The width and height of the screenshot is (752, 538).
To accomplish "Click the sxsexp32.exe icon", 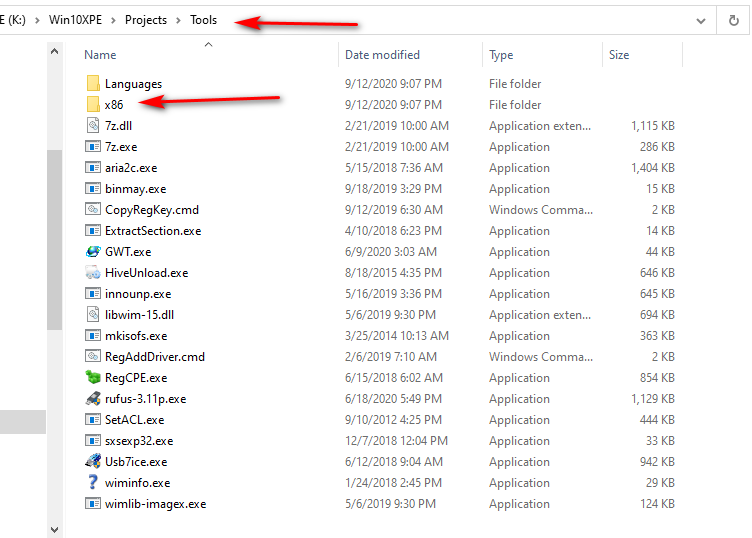I will [93, 441].
